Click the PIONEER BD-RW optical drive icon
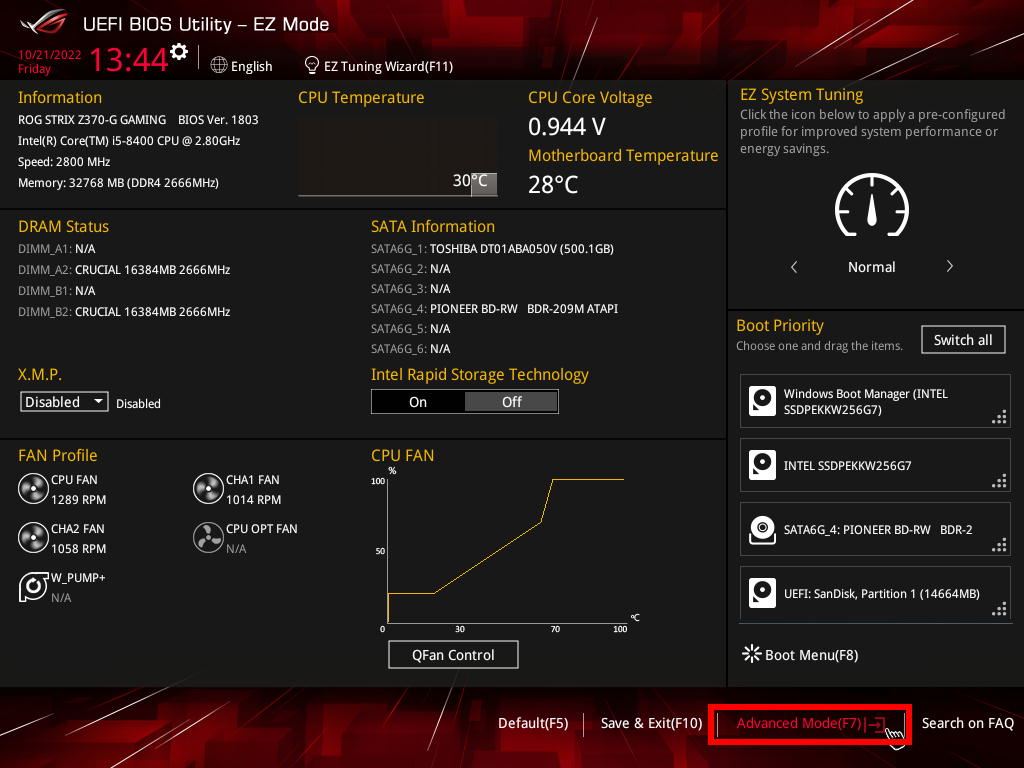The width and height of the screenshot is (1024, 768). point(762,529)
